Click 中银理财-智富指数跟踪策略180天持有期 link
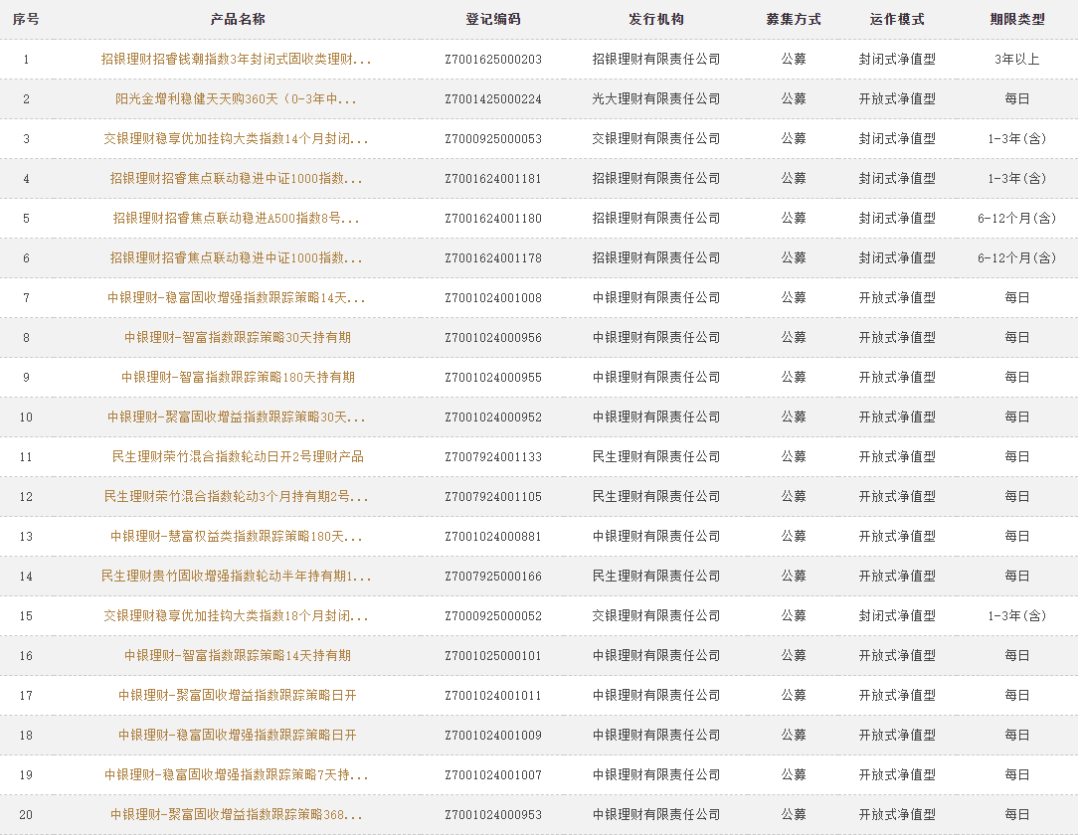 click(x=237, y=377)
